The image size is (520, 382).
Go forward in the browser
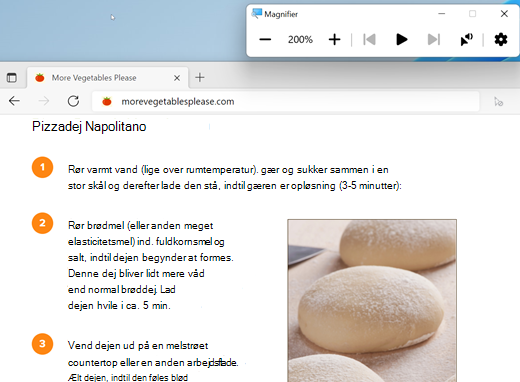click(44, 101)
